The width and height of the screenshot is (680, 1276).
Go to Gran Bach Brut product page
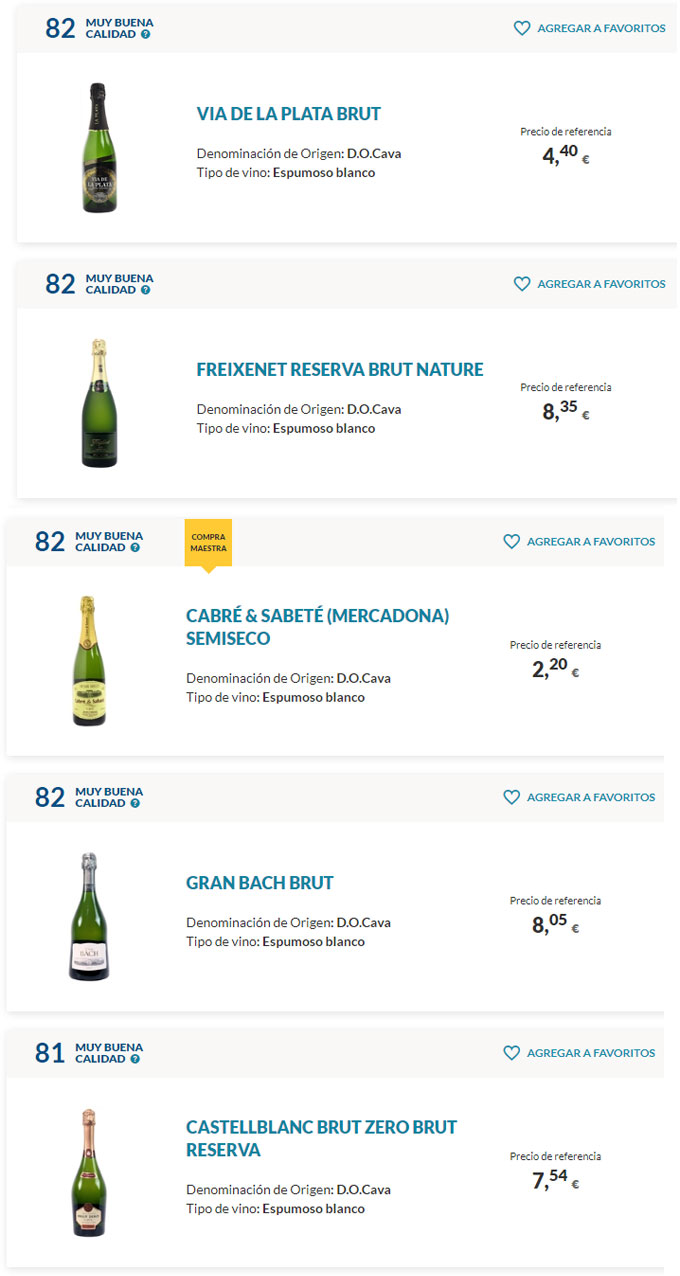coord(260,883)
